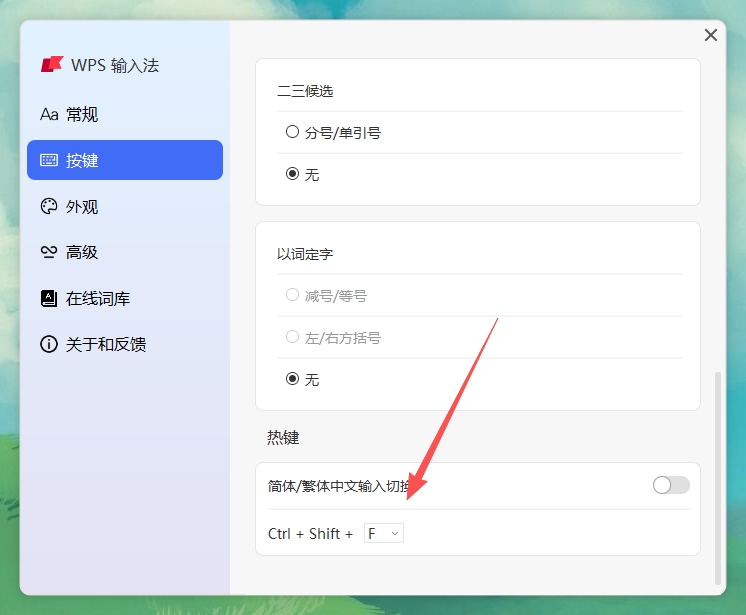Viewport: 746px width, 615px height.
Task: Click the settings page vertical scrollbar
Action: tap(718, 478)
